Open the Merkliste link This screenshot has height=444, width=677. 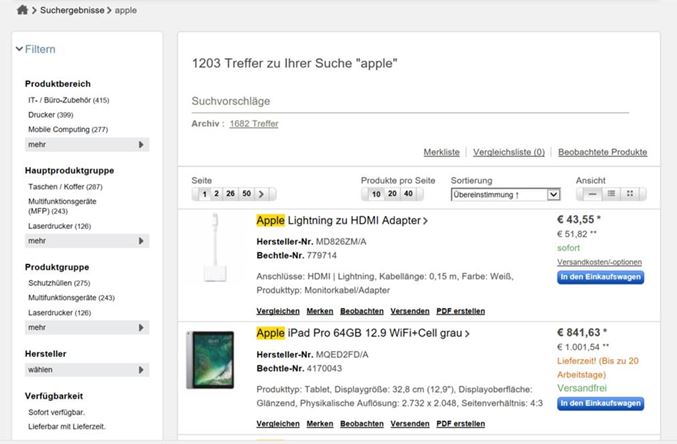441,152
